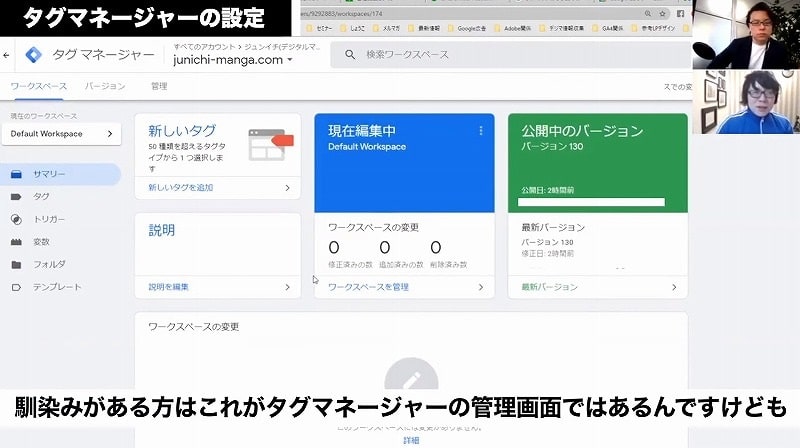Click the pencil edit icon in workspace changes
800x448 pixels.
tap(411, 378)
